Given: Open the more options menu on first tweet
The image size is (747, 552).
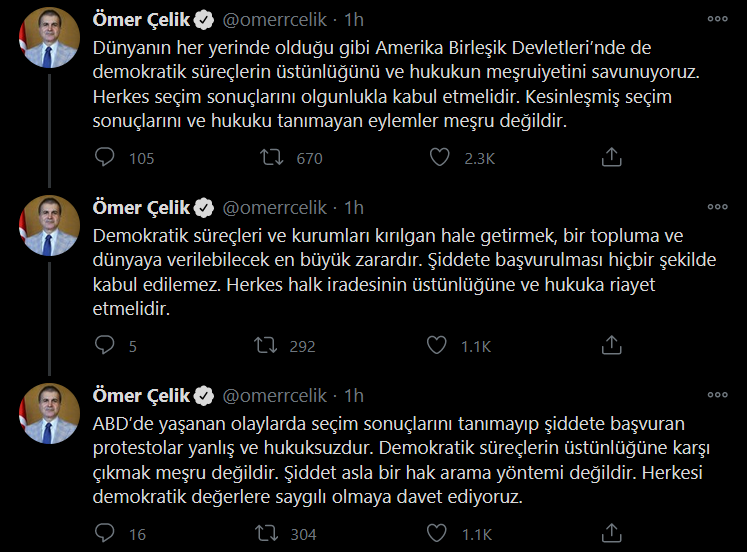Looking at the screenshot, I should tap(717, 19).
